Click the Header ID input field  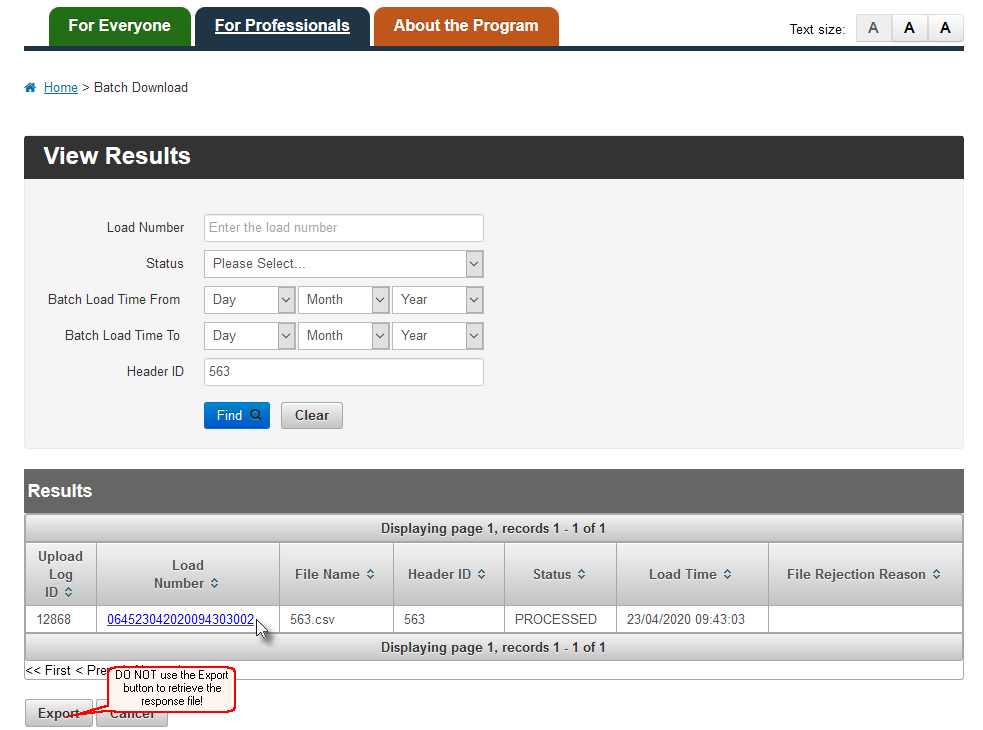[344, 372]
